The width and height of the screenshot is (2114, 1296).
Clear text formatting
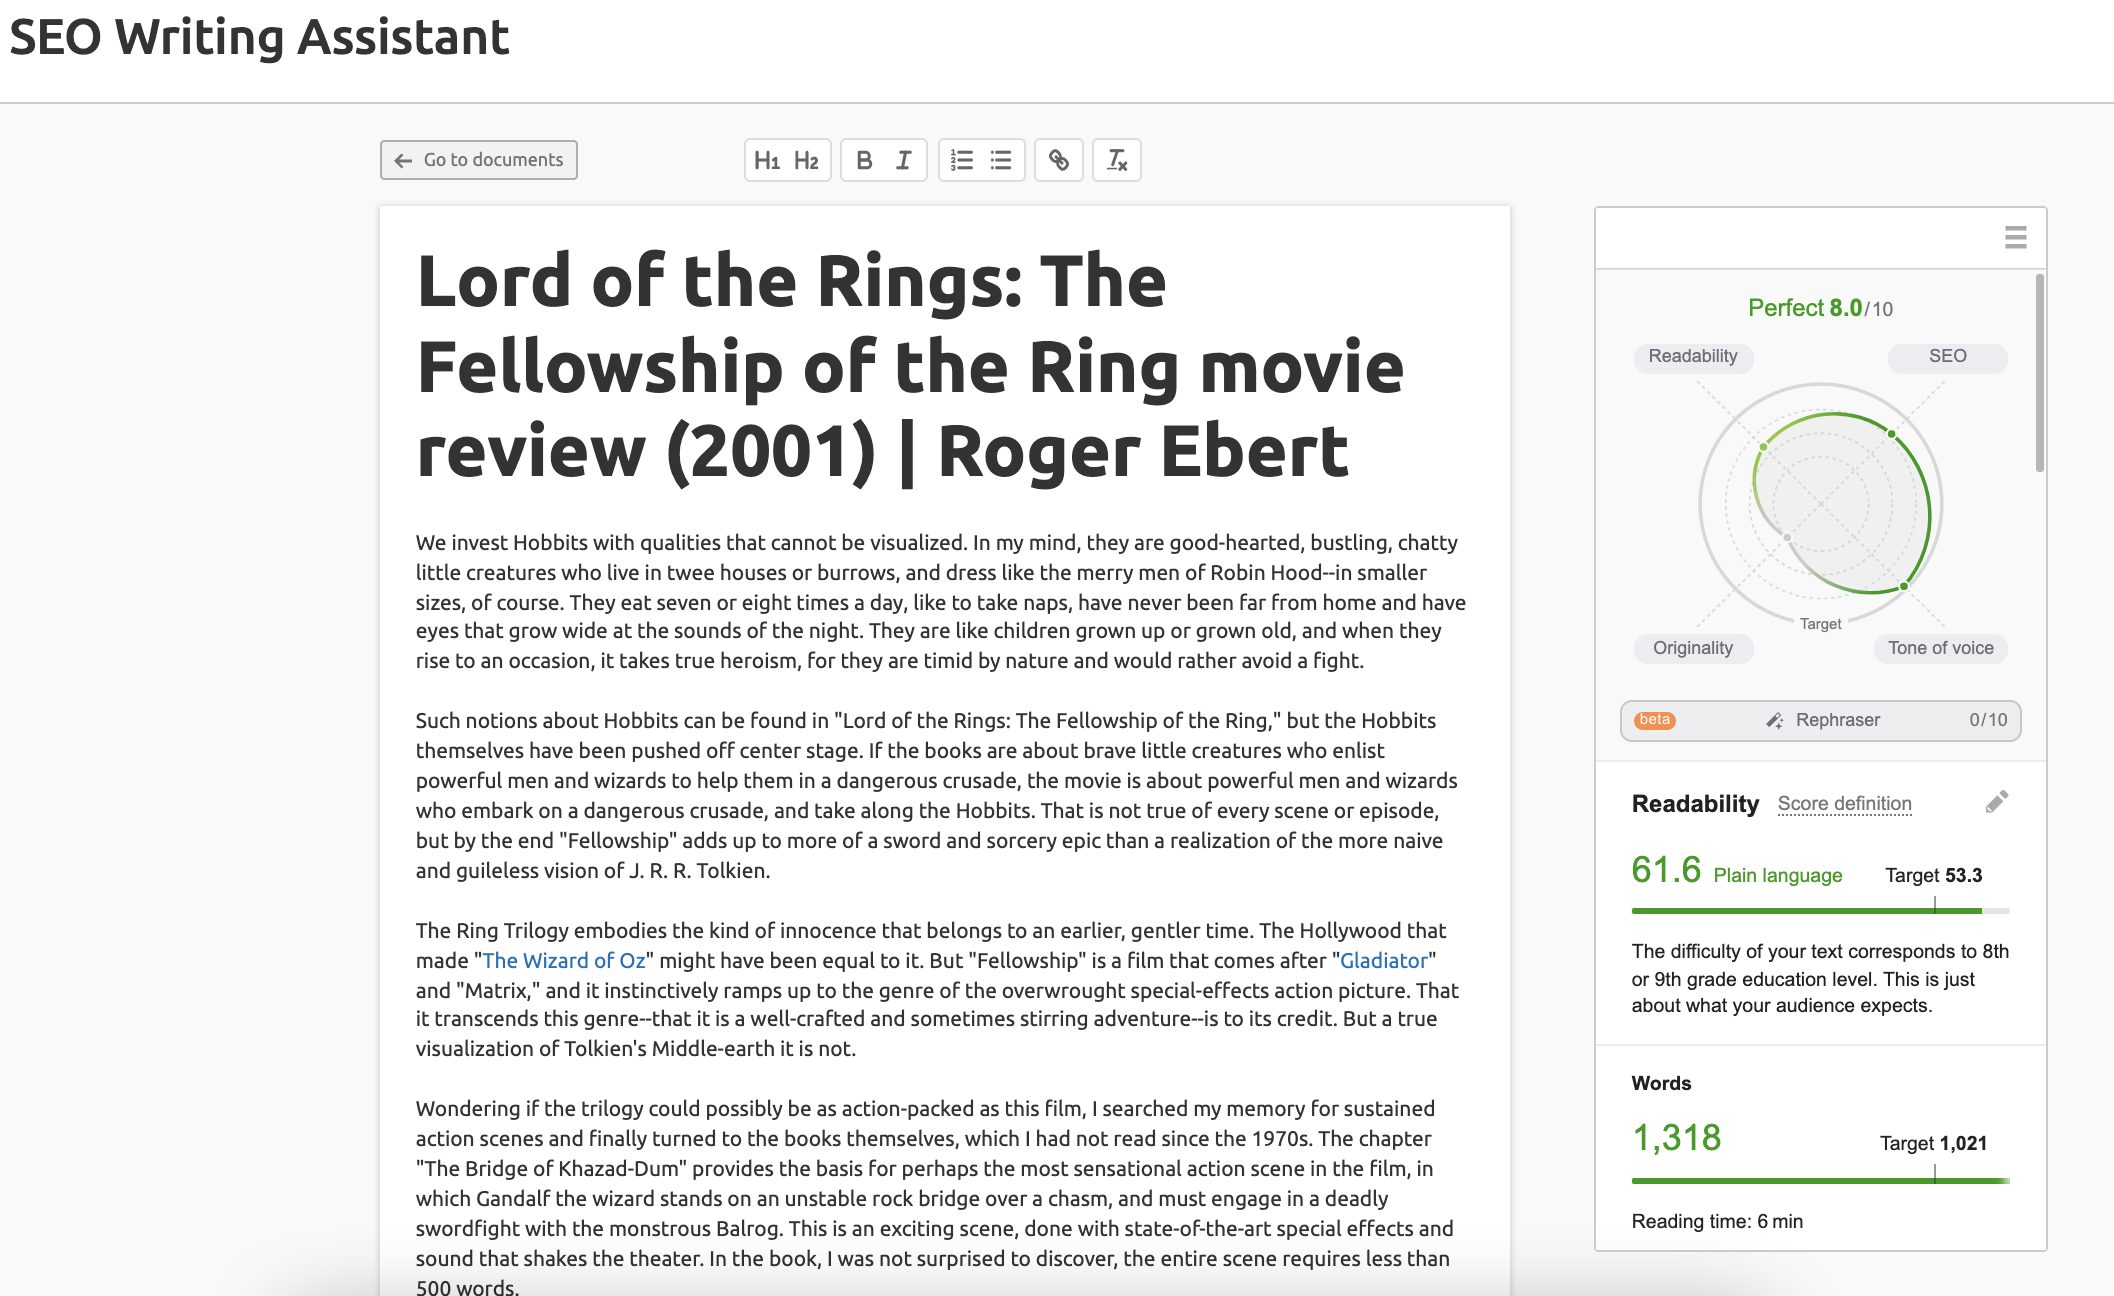pos(1117,160)
